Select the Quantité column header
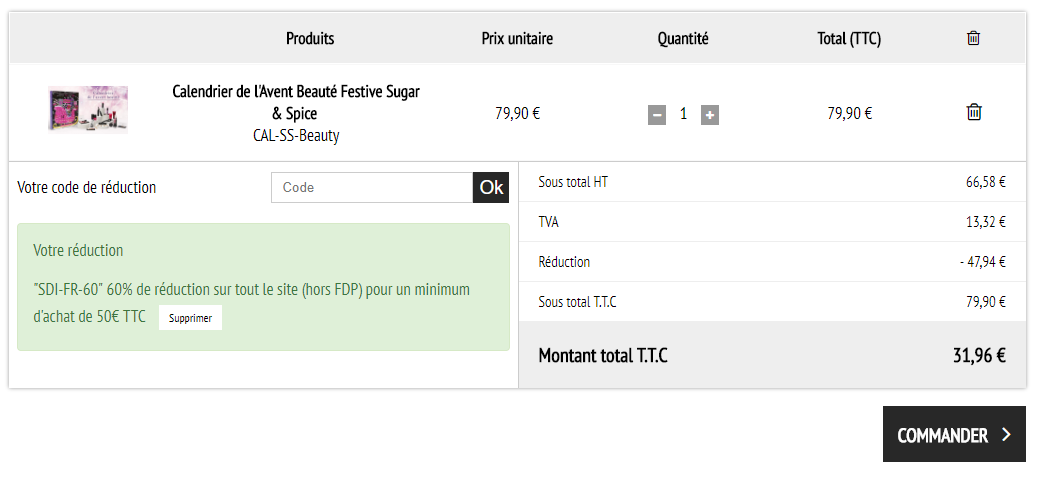 (x=683, y=39)
